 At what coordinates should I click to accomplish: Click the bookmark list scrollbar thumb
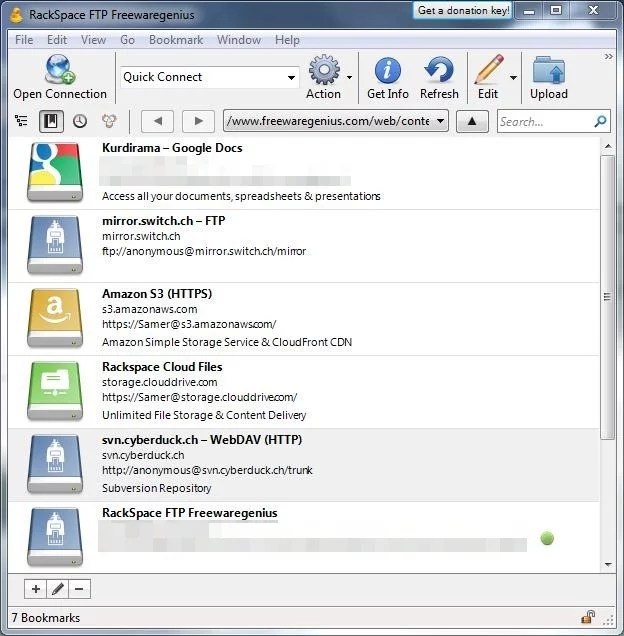click(607, 297)
